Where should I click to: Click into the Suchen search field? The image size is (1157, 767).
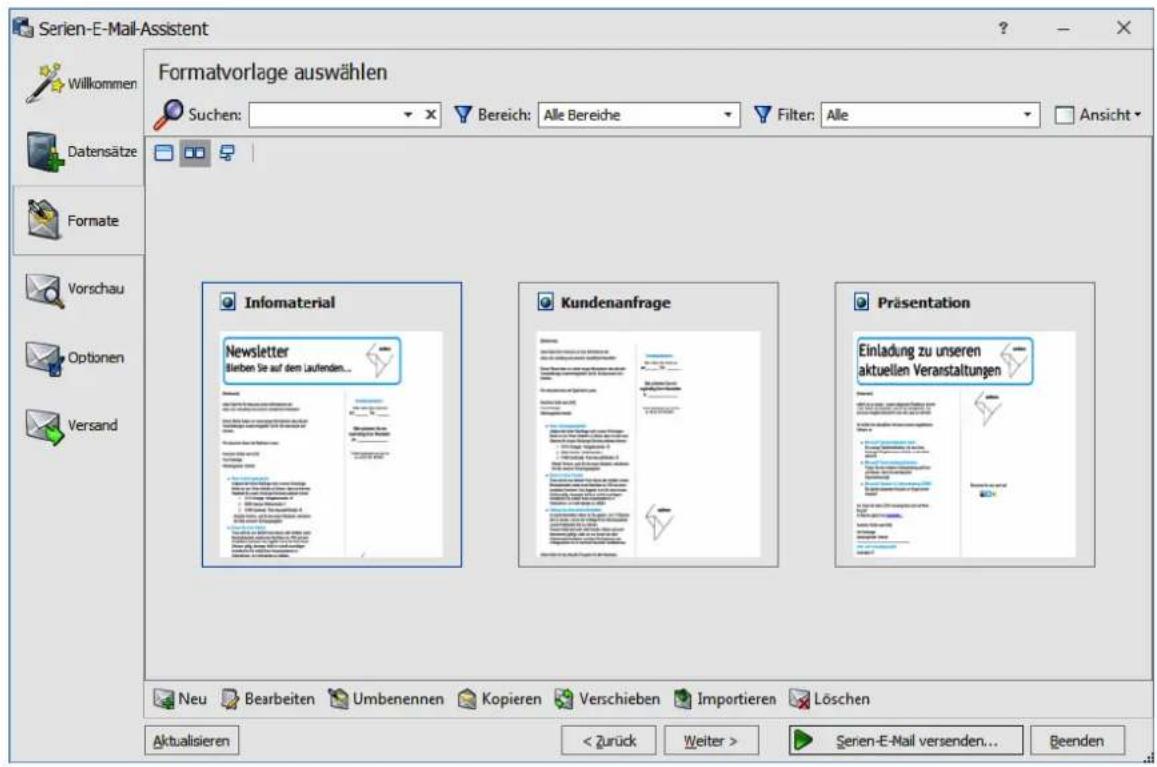click(325, 114)
